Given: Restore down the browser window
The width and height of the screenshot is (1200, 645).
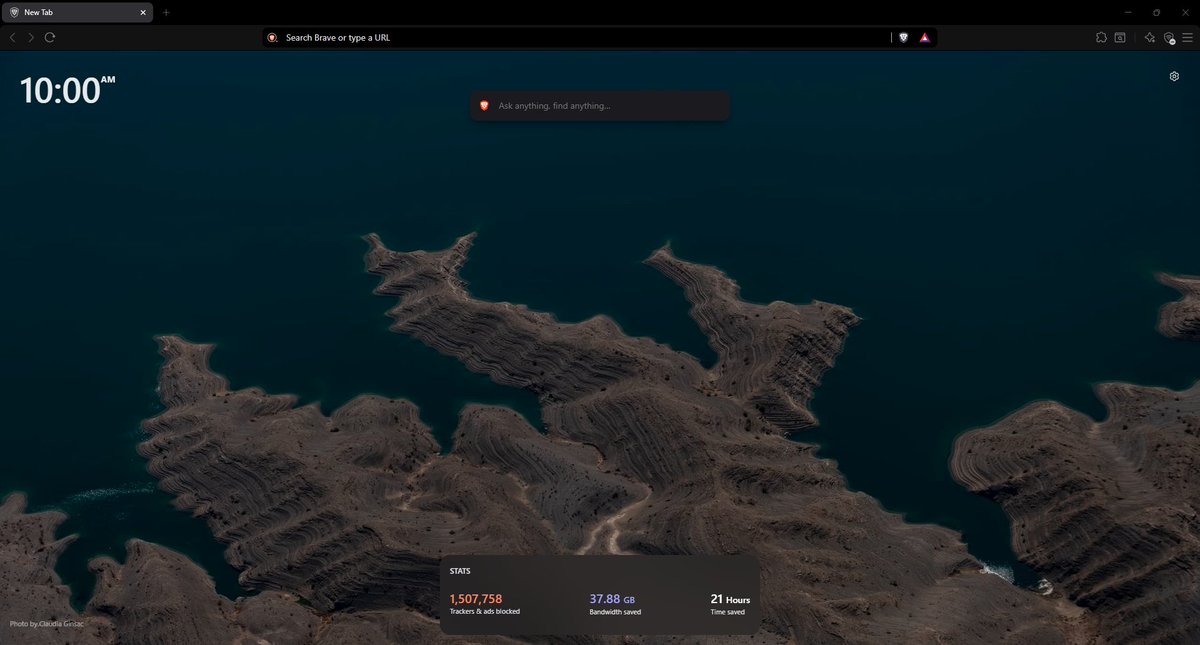Looking at the screenshot, I should tap(1156, 12).
